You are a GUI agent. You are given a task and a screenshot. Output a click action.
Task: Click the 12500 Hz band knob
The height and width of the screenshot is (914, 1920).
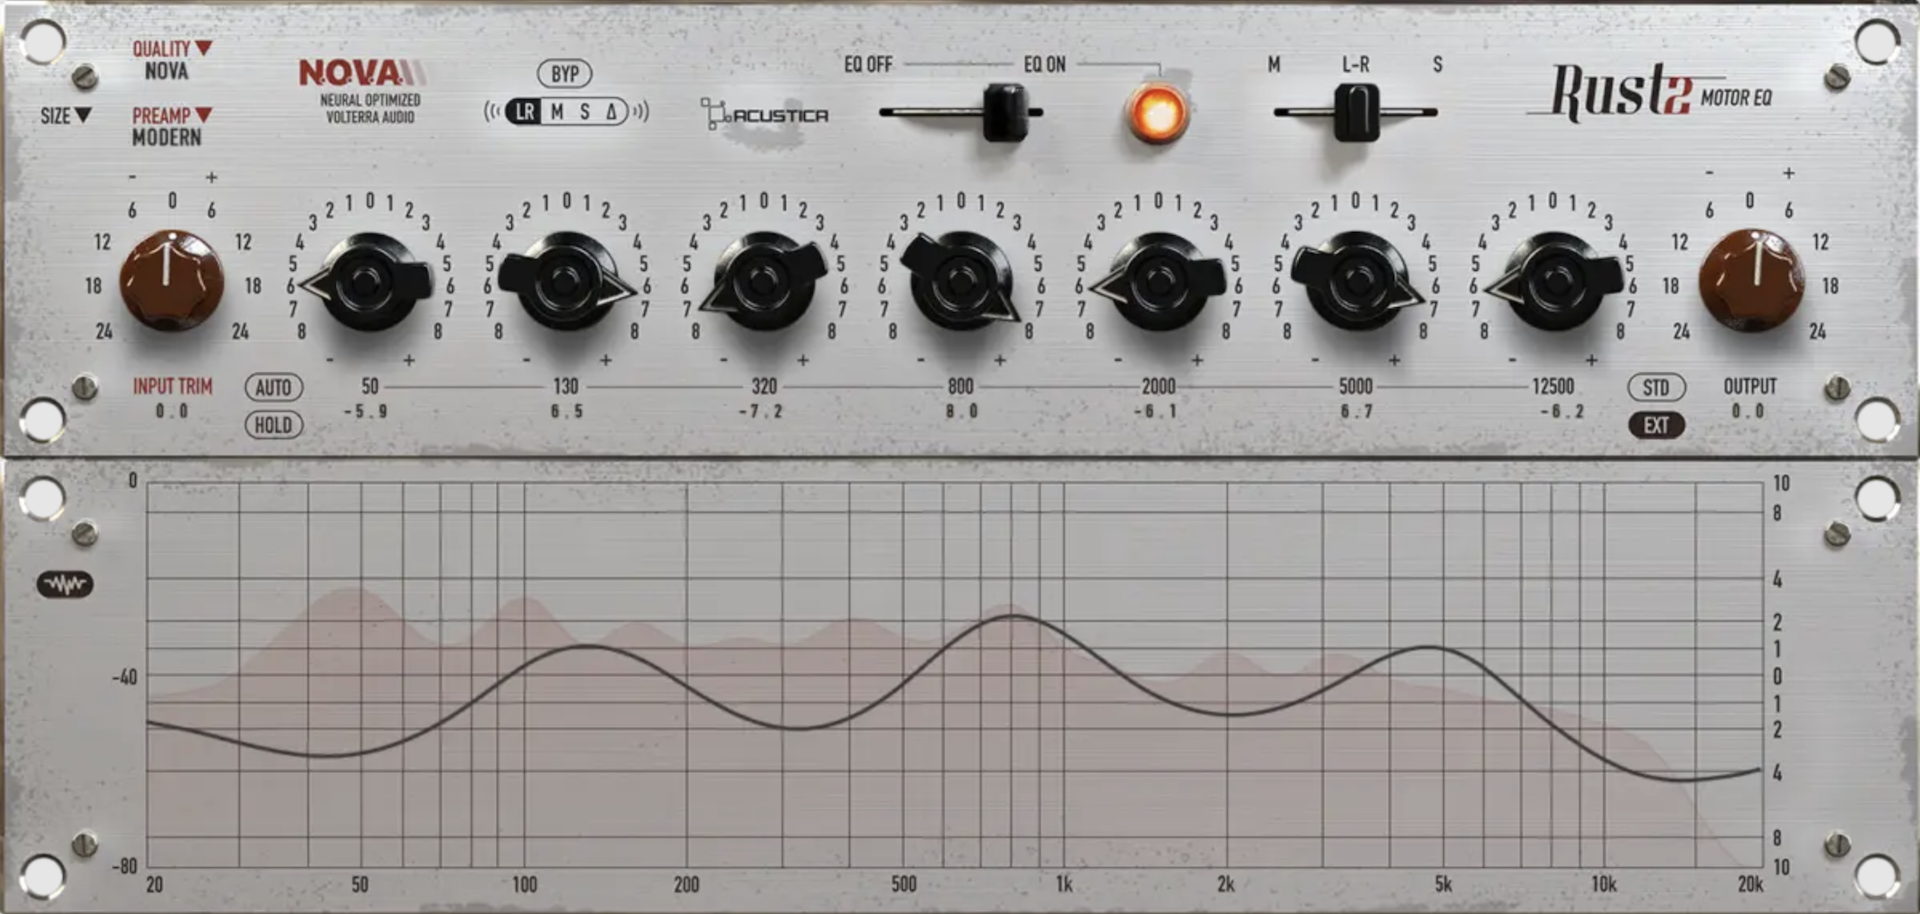(x=1554, y=283)
